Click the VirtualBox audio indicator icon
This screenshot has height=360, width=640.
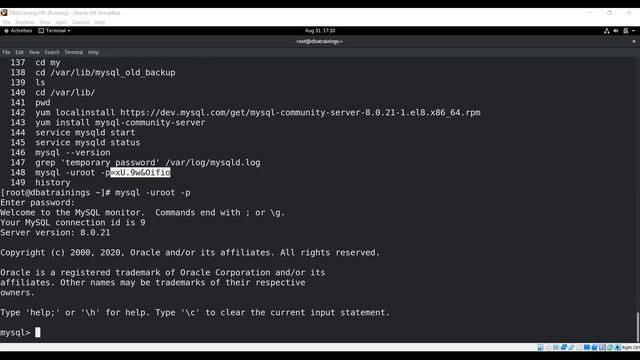point(556,347)
